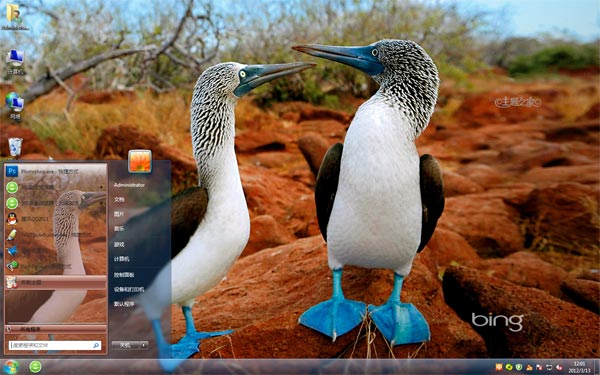Screen dimensions: 600x375
Task: Launch Tencent QQ penguin entry
Action: 56,218
